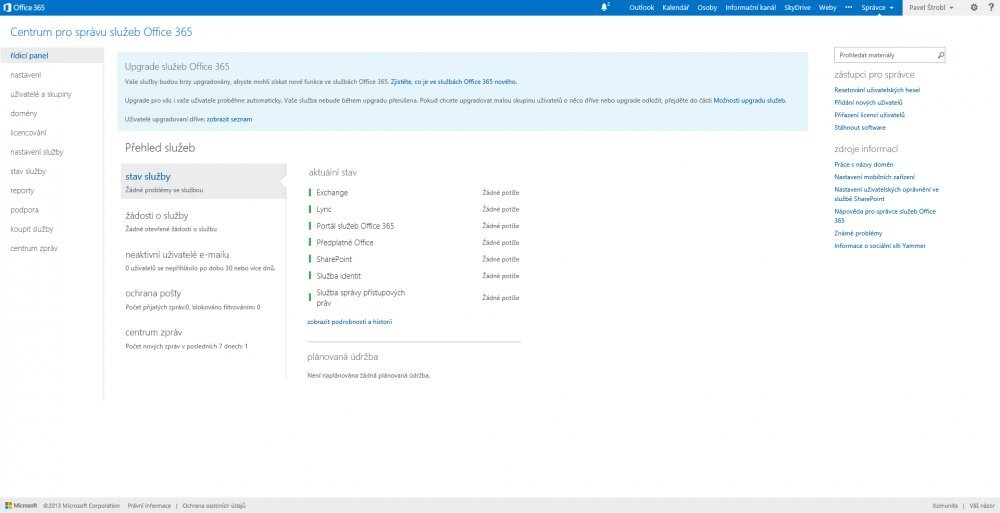This screenshot has height=513, width=1000.
Task: Open Nastavení mobilních zařízení link
Action: click(x=874, y=177)
